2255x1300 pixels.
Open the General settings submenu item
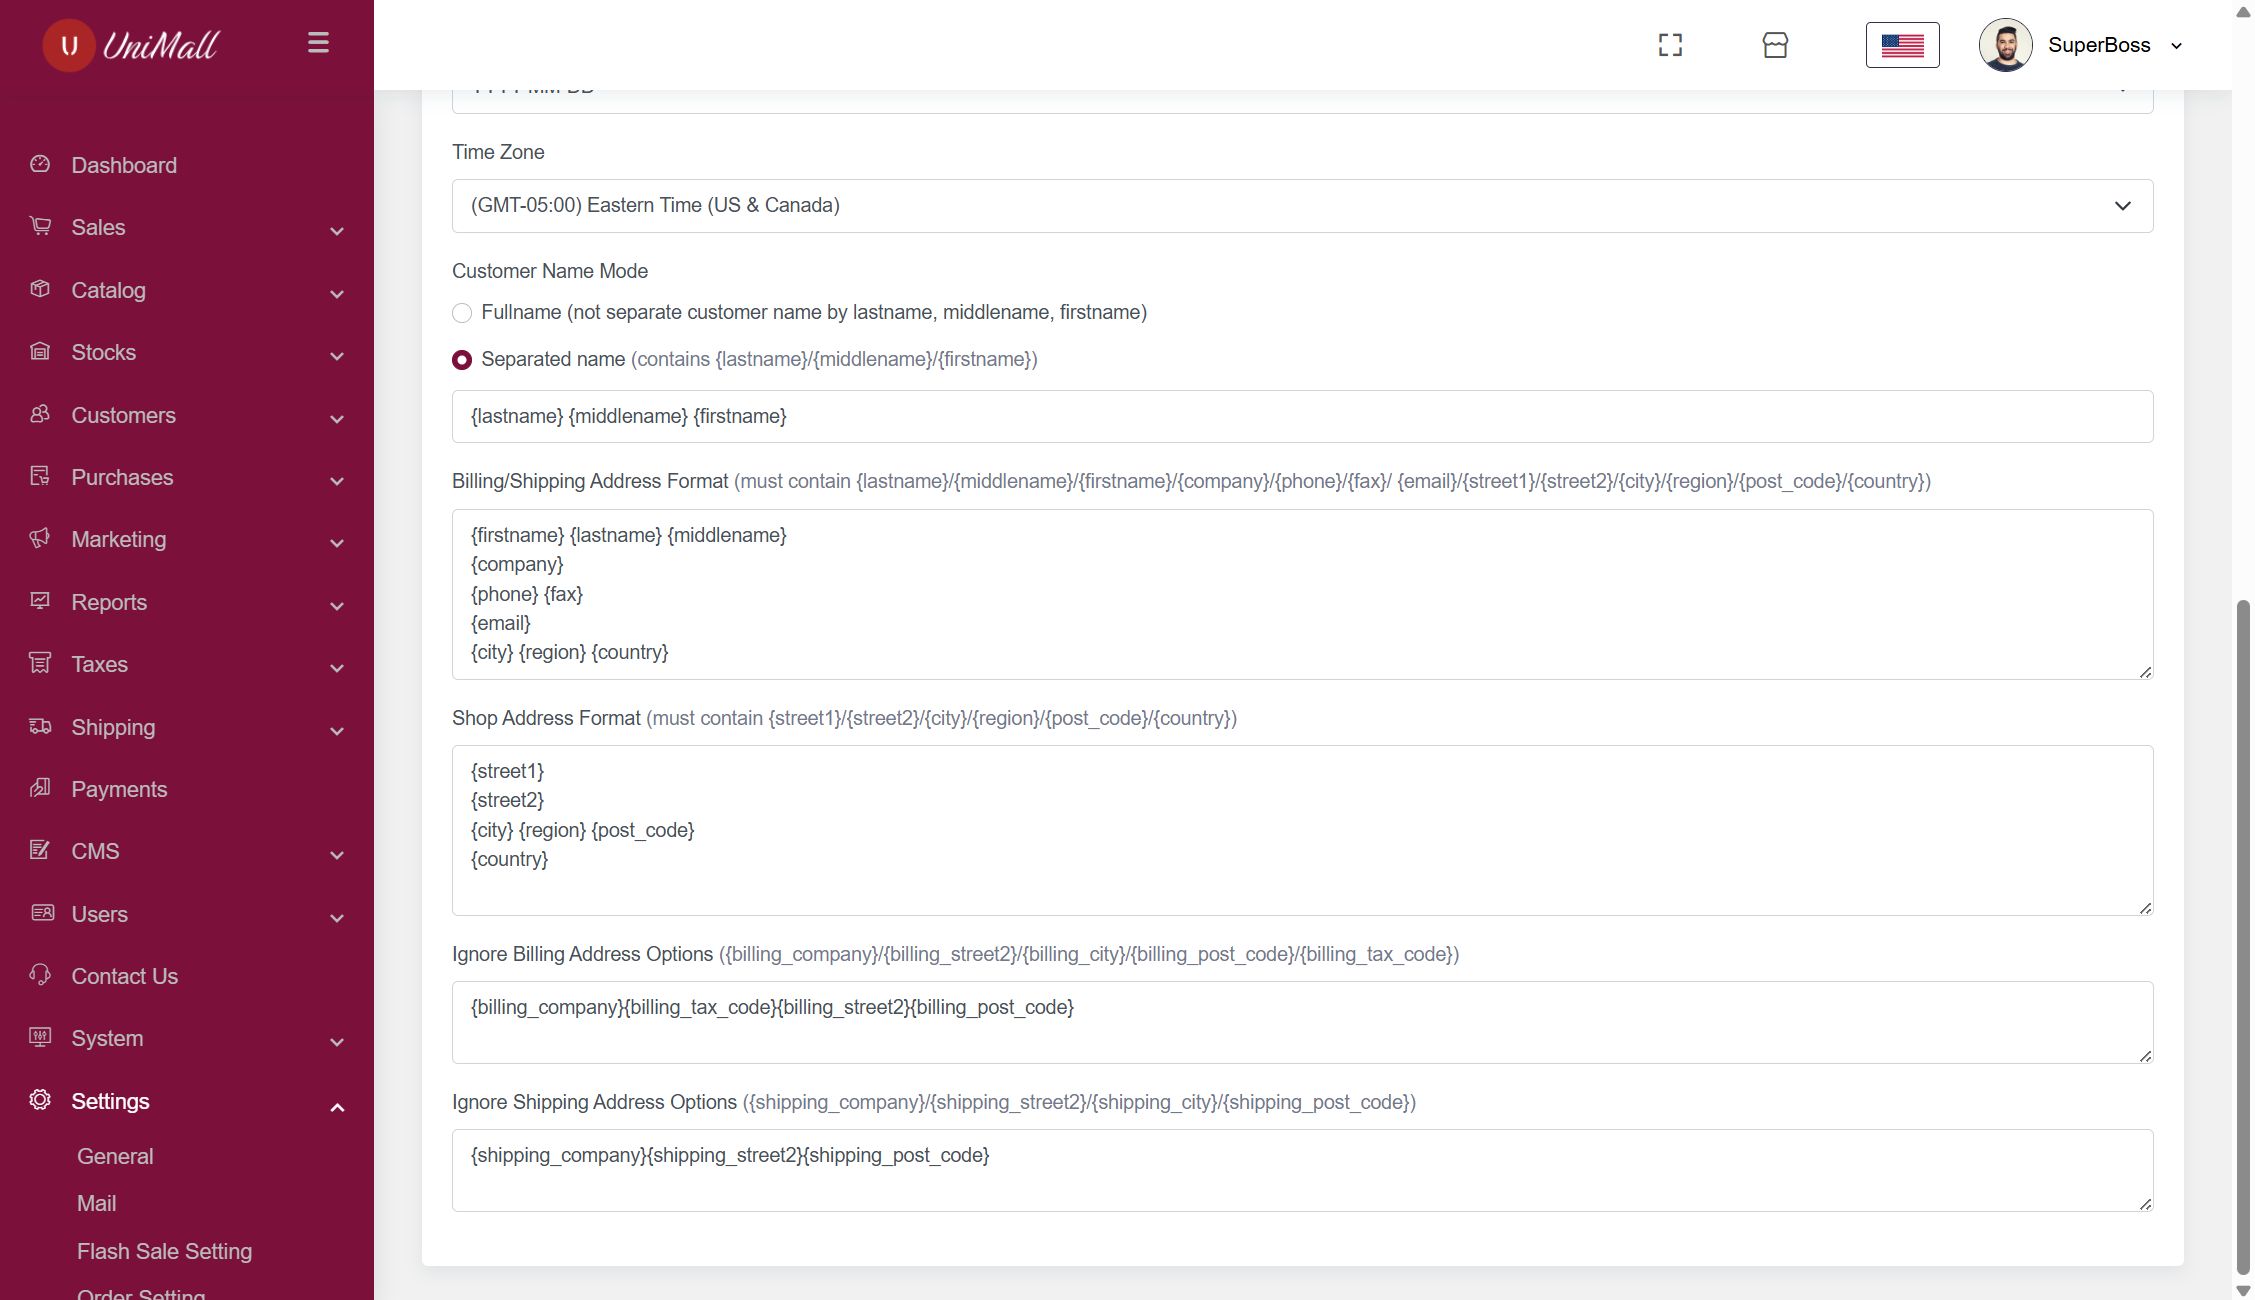point(115,1156)
